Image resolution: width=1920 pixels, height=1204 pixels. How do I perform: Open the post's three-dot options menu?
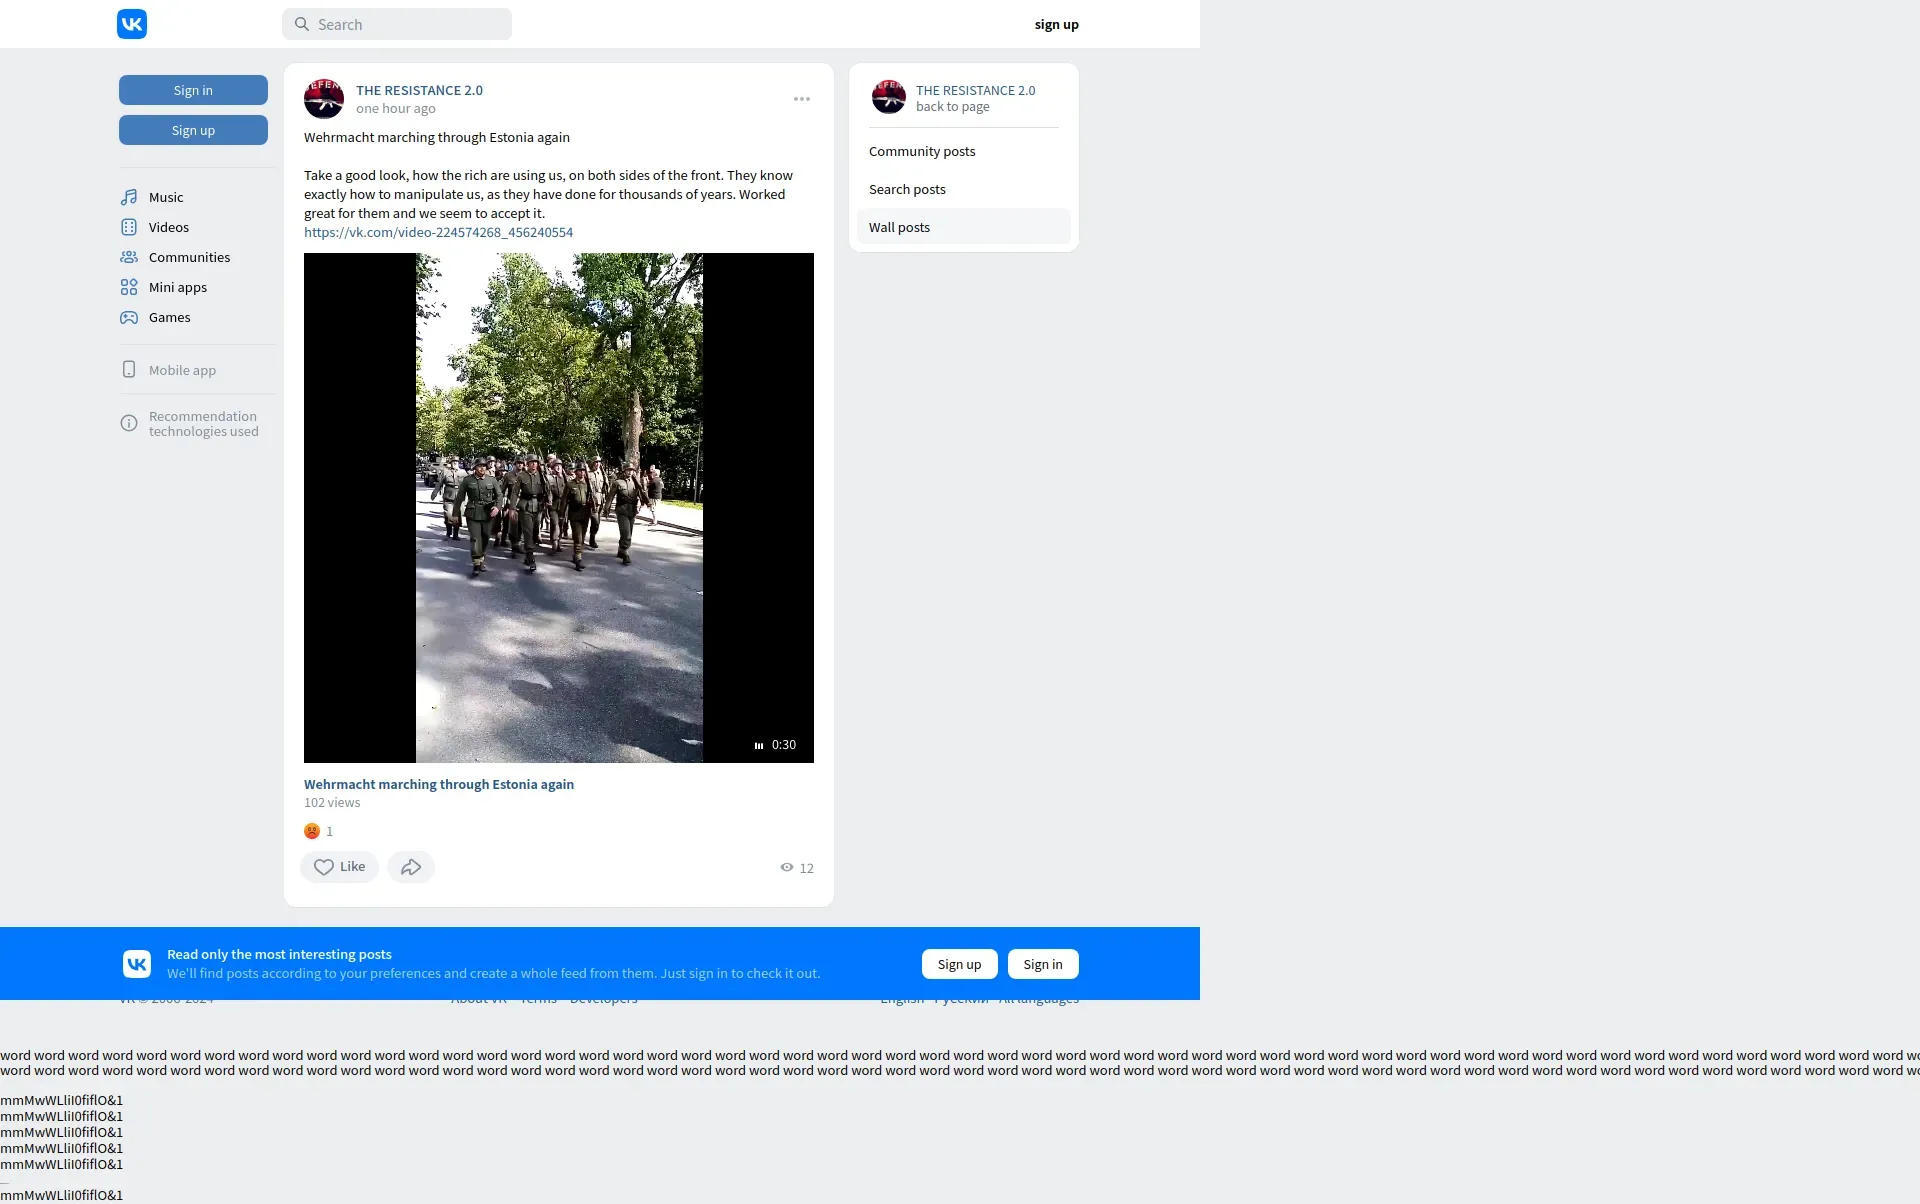coord(802,99)
